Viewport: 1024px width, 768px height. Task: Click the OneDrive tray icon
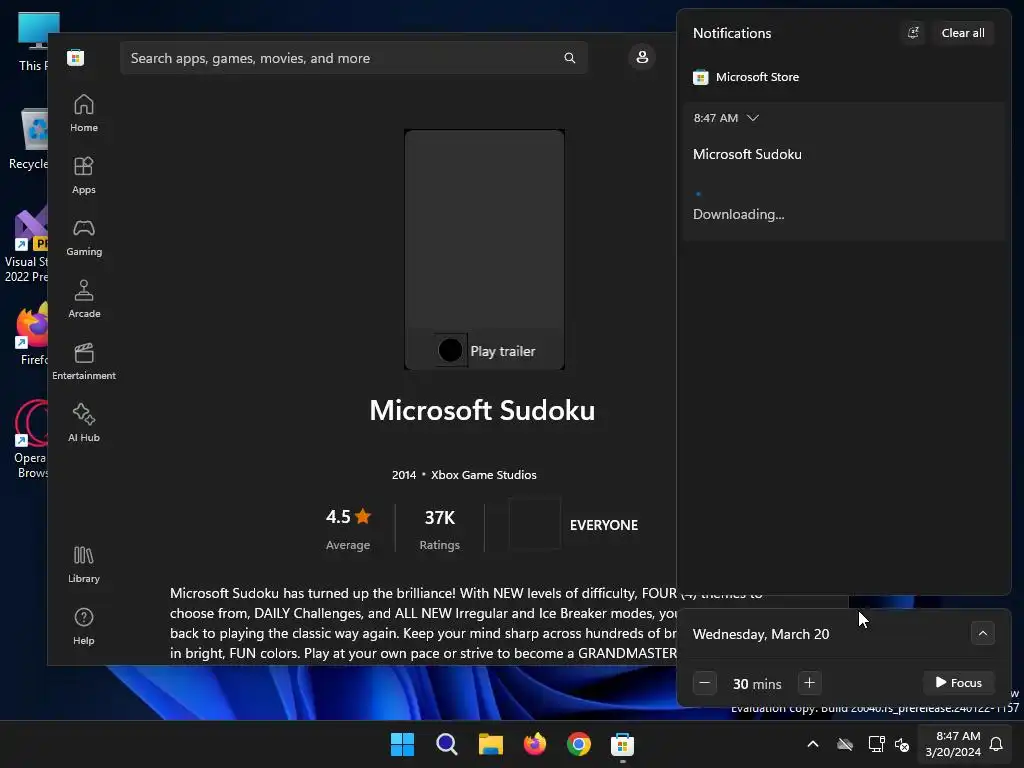click(845, 744)
